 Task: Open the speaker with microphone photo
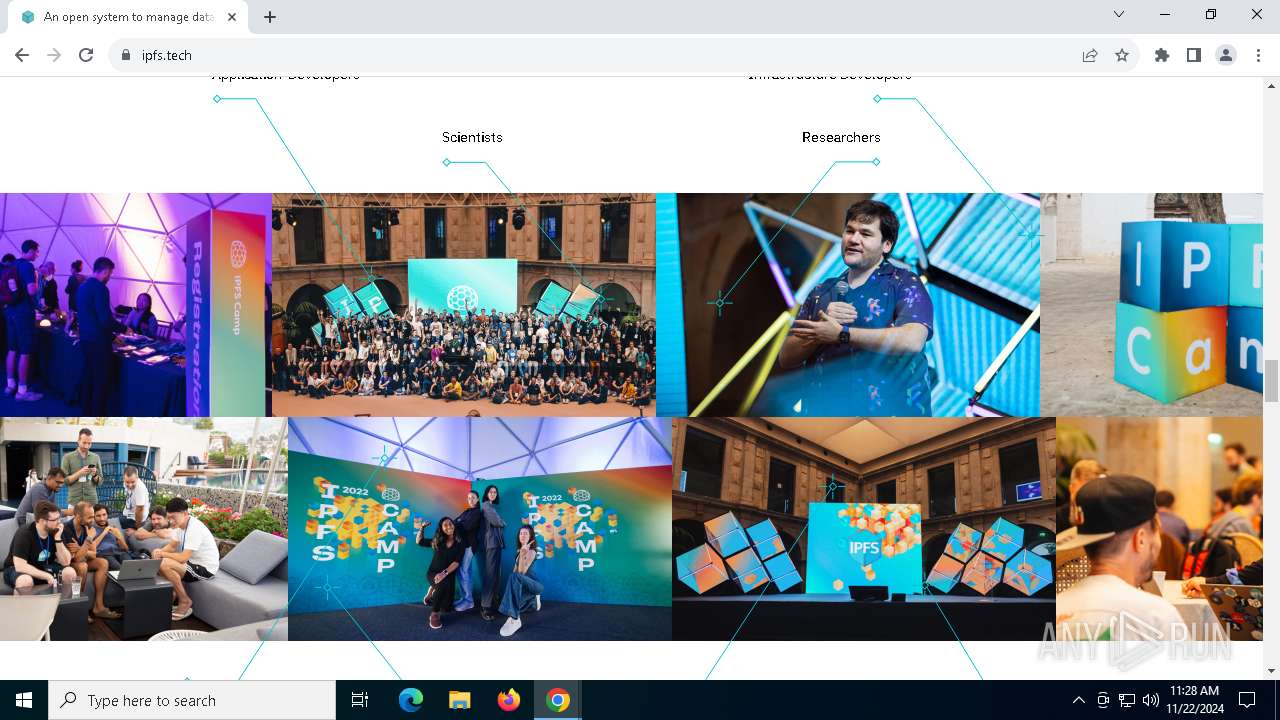(x=848, y=305)
